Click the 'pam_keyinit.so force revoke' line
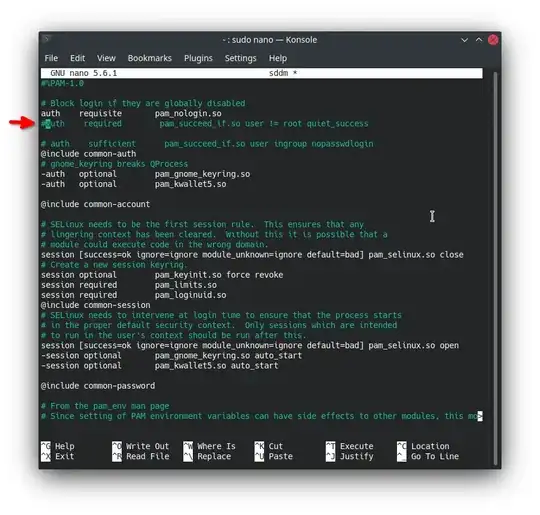 (162, 275)
